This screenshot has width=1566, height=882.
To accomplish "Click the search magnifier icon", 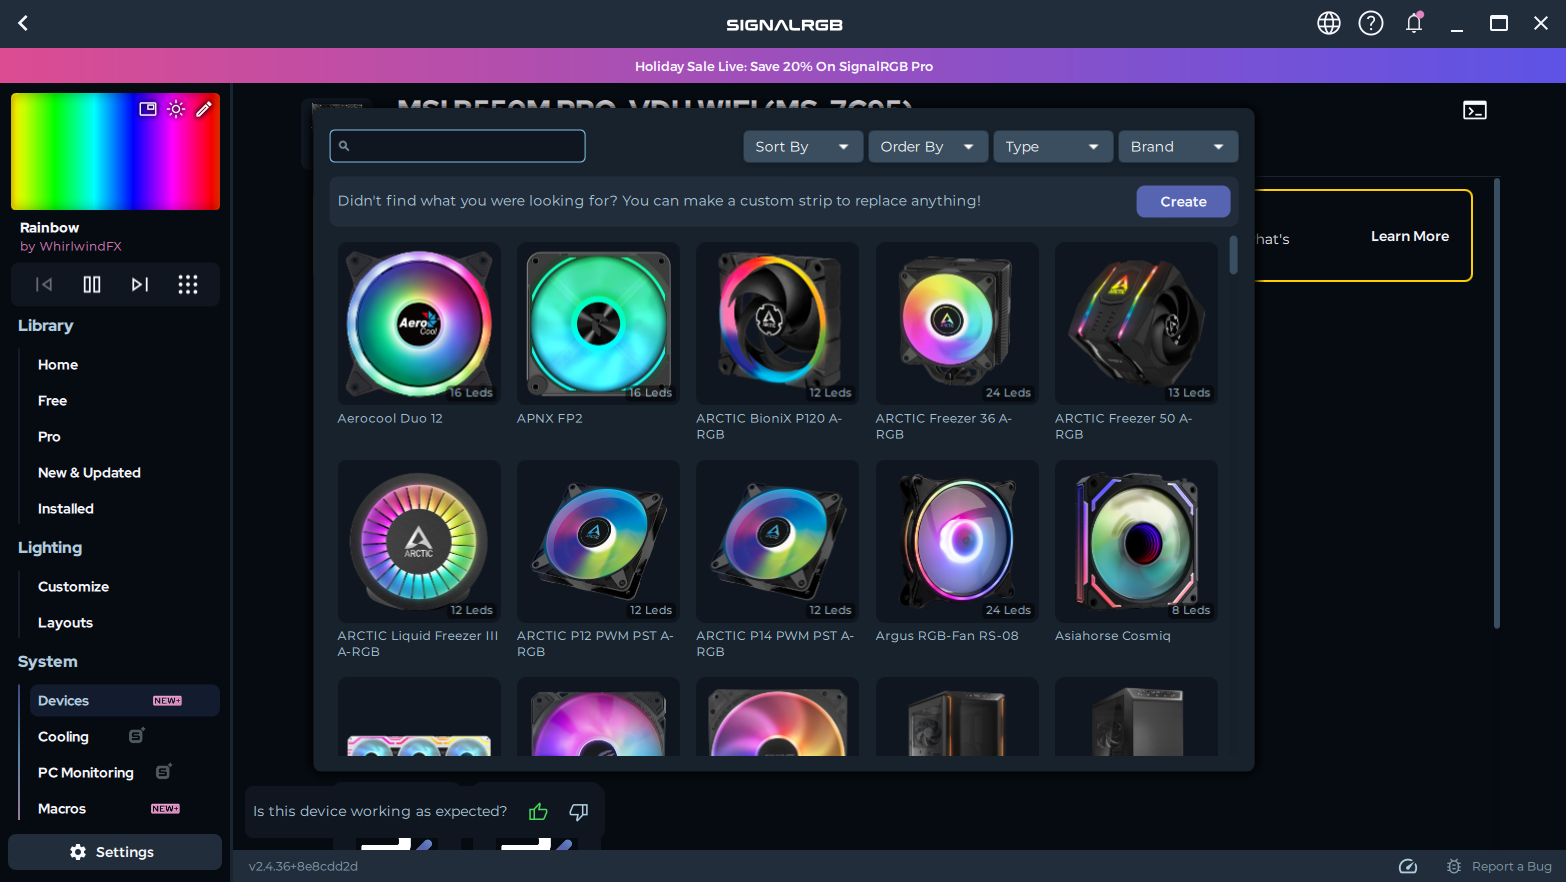I will coord(344,146).
